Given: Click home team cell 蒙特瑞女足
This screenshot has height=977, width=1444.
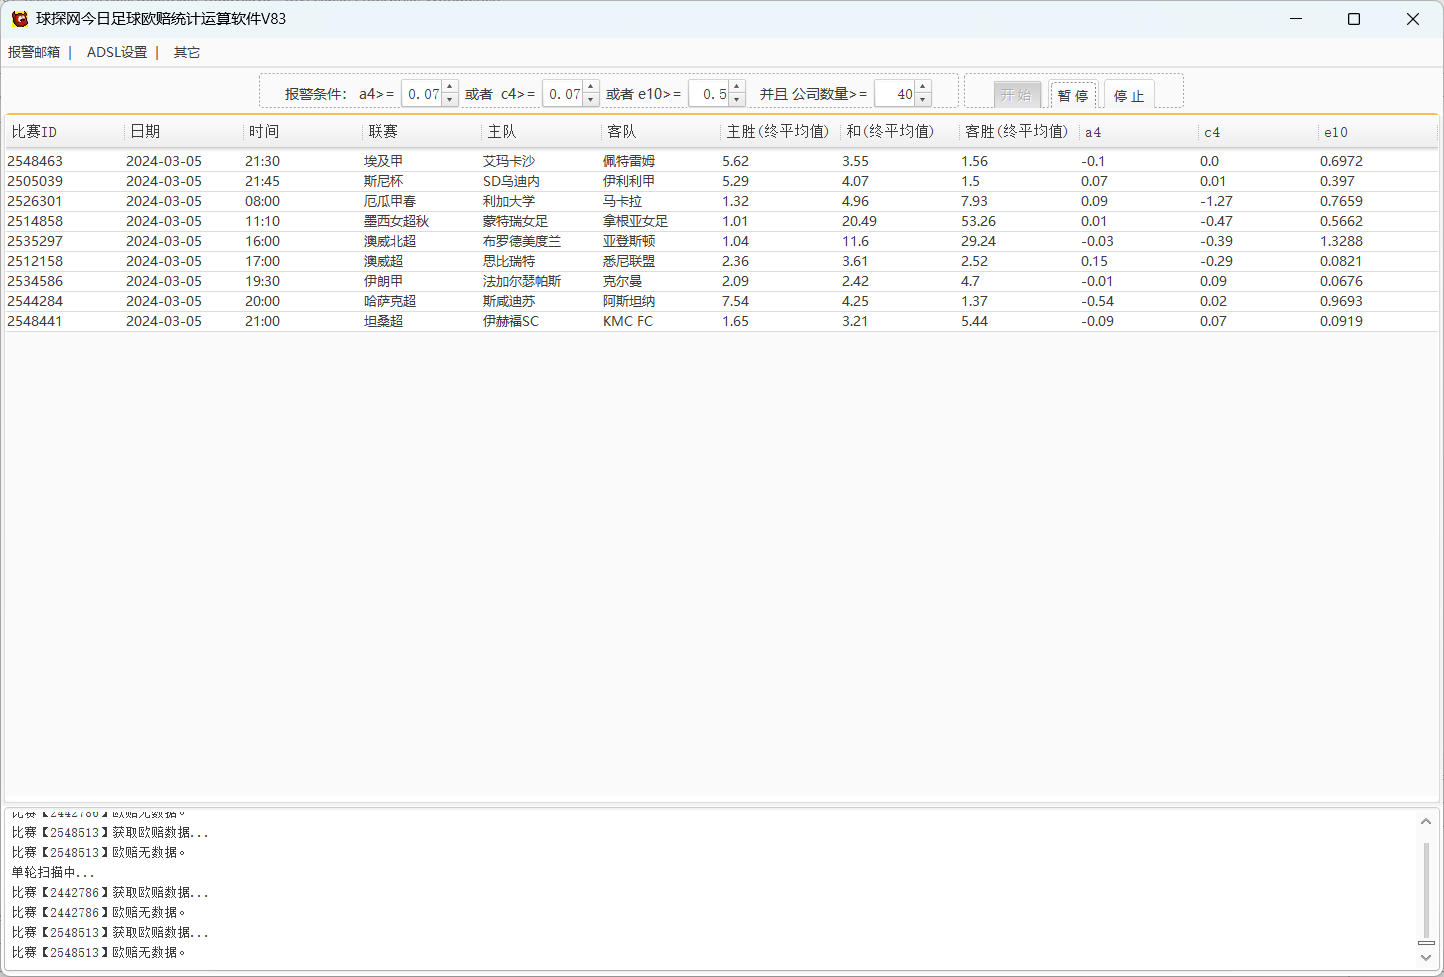Looking at the screenshot, I should click(516, 221).
